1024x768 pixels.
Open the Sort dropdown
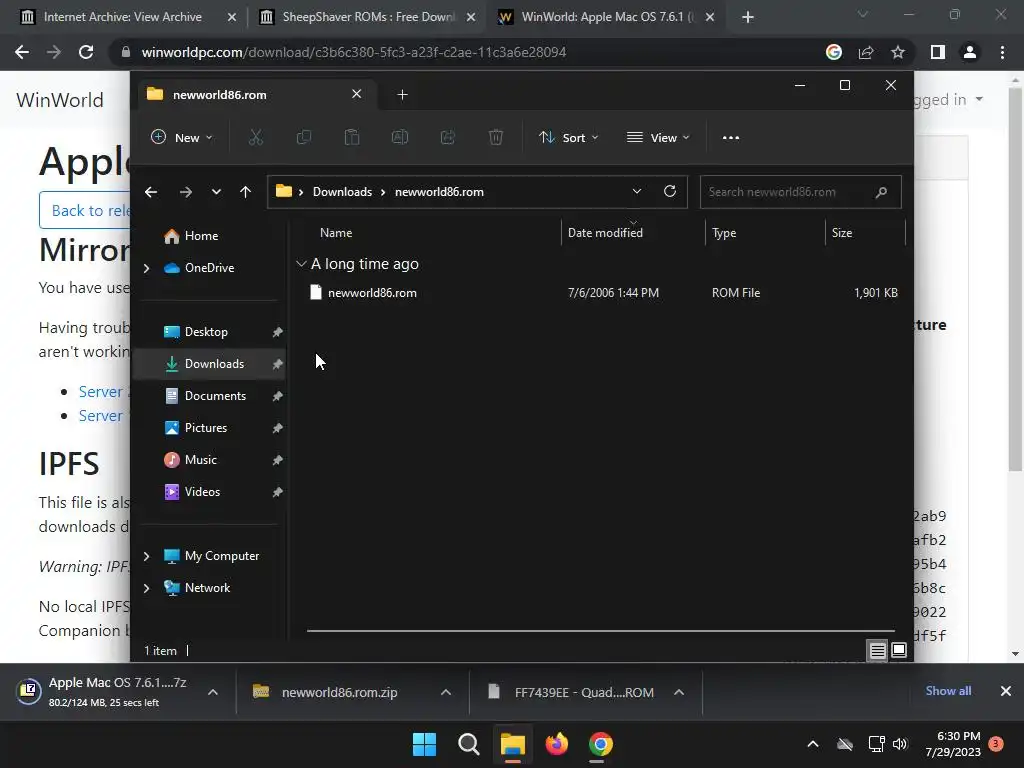[568, 138]
